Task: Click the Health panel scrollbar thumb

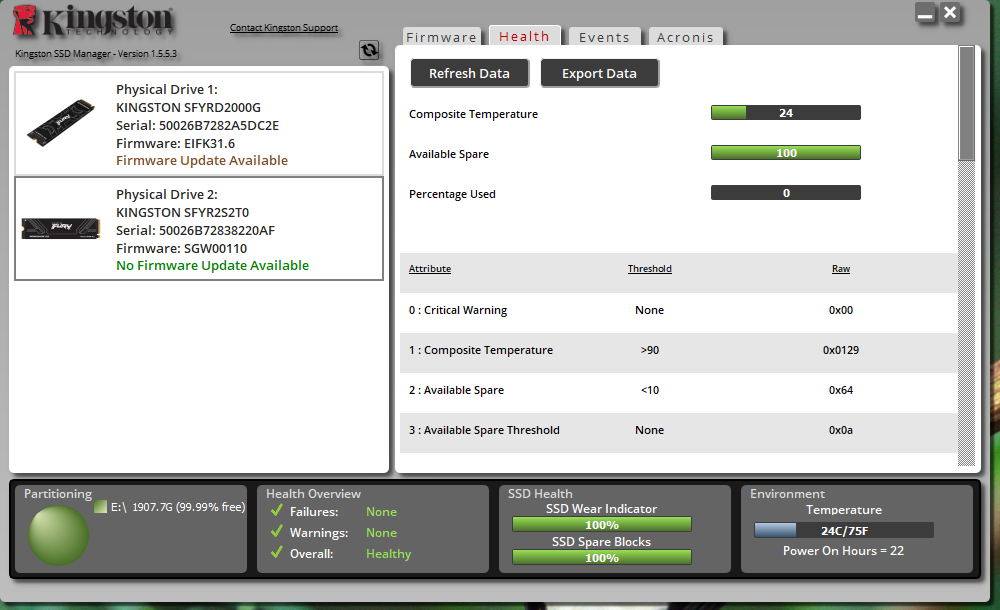Action: pyautogui.click(x=966, y=103)
